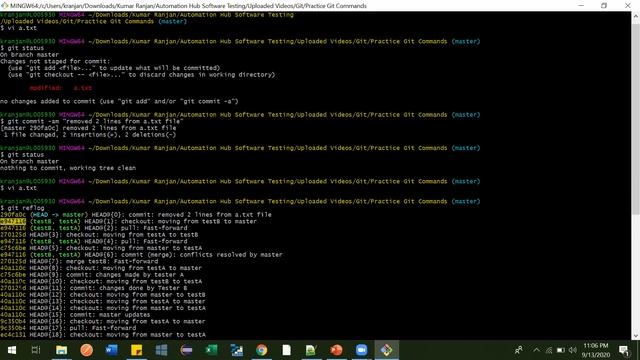The image size is (640, 360).
Task: Open the Eclipse icon in the taskbar
Action: pos(187,350)
